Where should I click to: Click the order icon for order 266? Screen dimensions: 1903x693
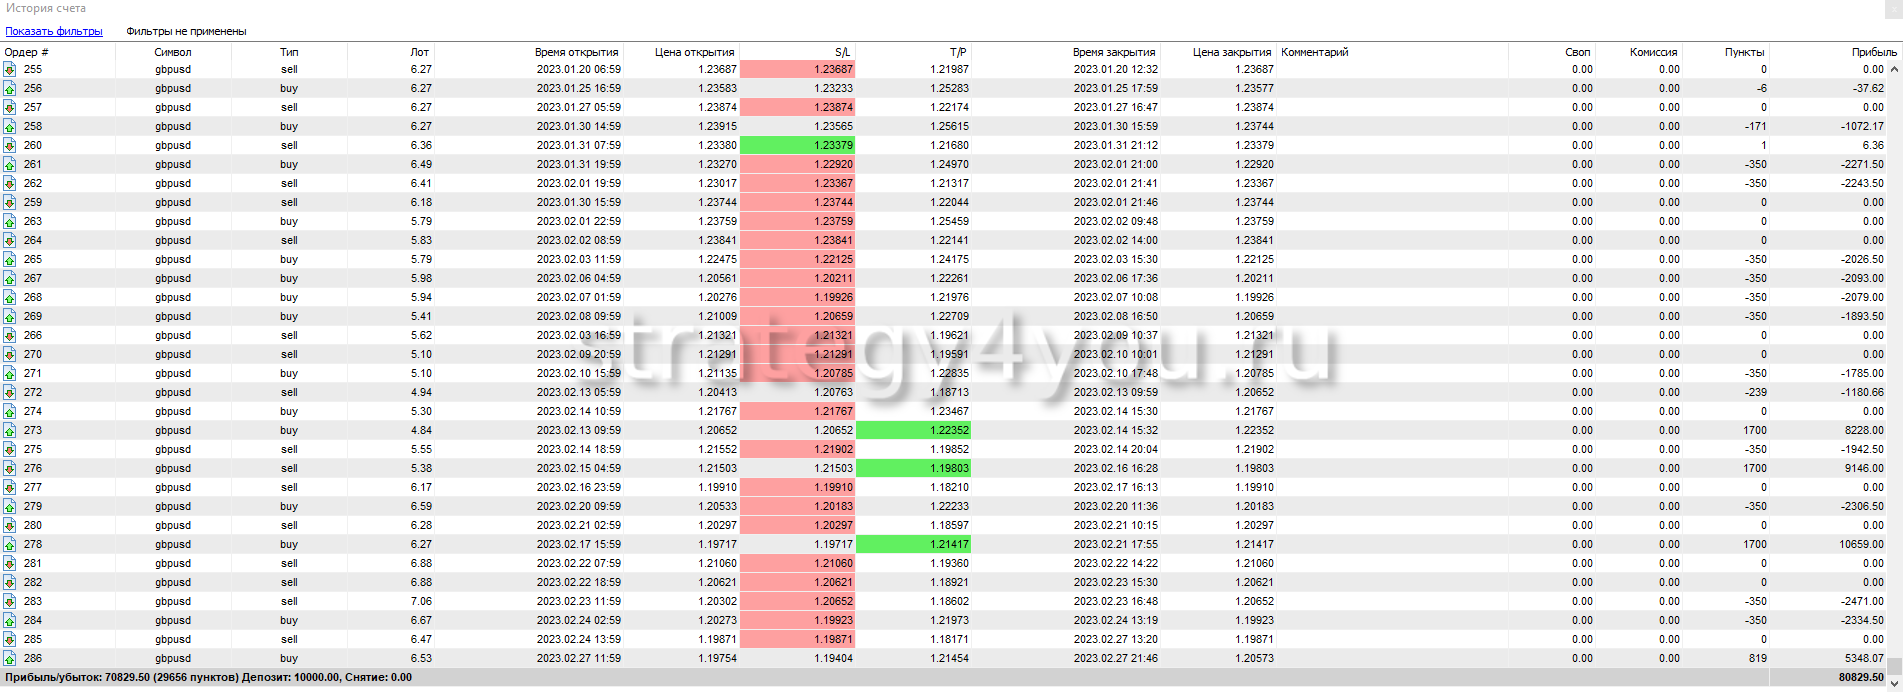[9, 335]
